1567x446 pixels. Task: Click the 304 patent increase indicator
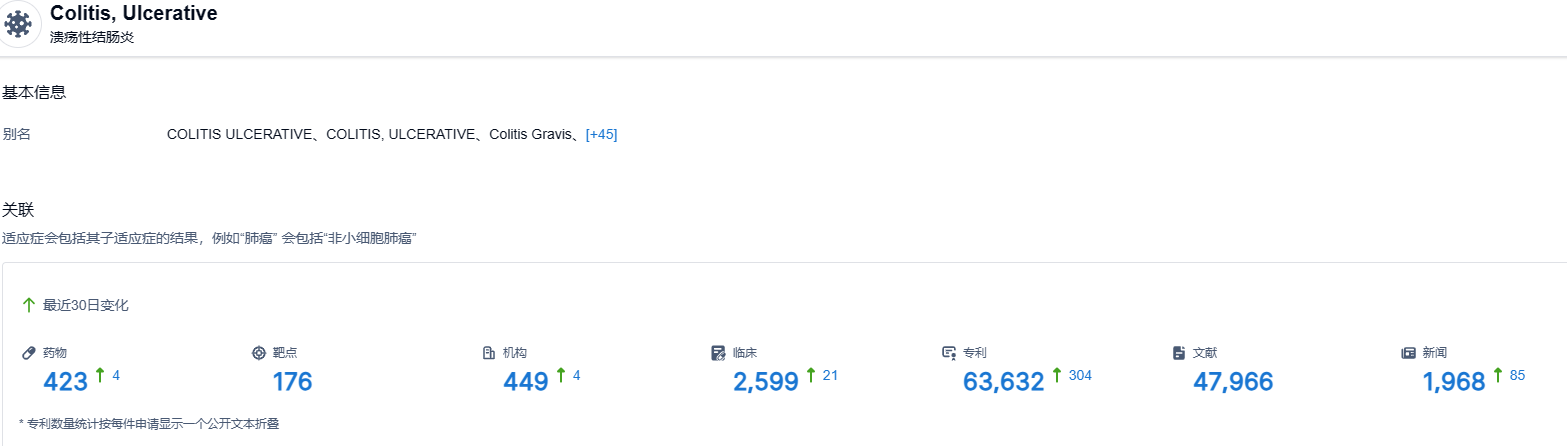[1080, 375]
